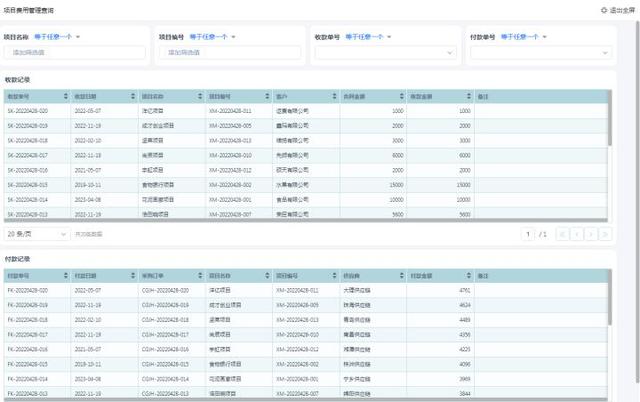Open the 项目名称 filter condition dropdown

(x=57, y=37)
